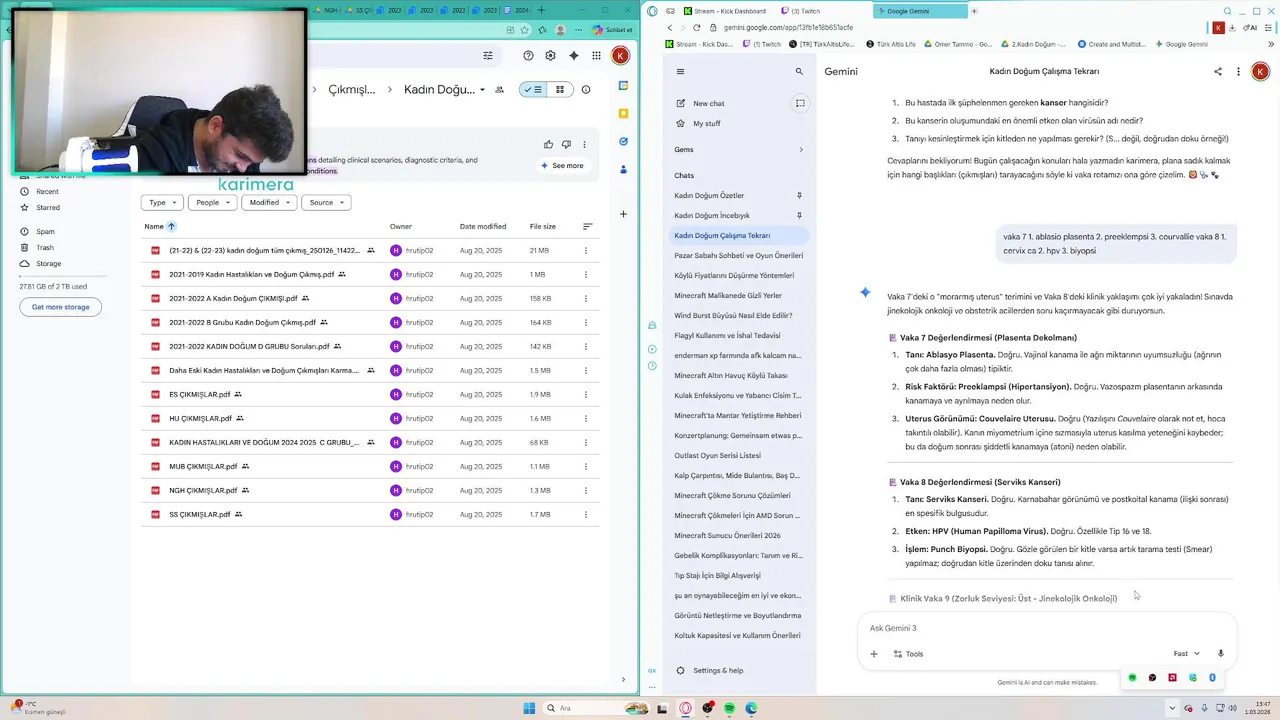
Task: Open Gemini temporary chat icon
Action: [800, 103]
